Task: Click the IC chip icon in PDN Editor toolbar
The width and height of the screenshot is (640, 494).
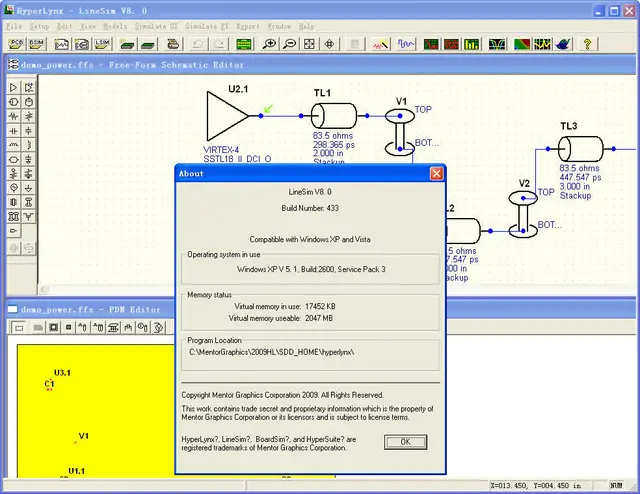Action: 53,327
